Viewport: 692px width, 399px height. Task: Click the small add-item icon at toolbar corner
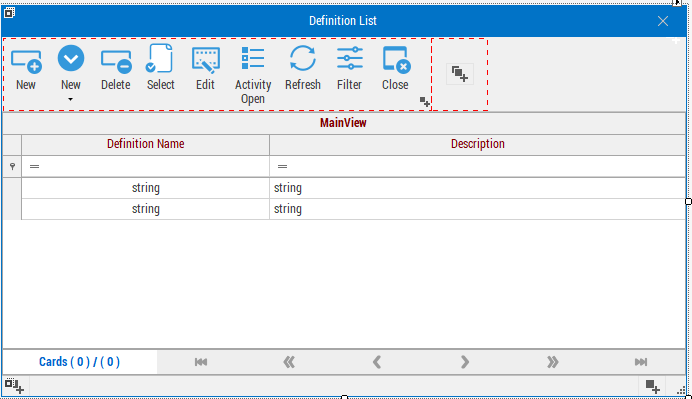coord(425,102)
